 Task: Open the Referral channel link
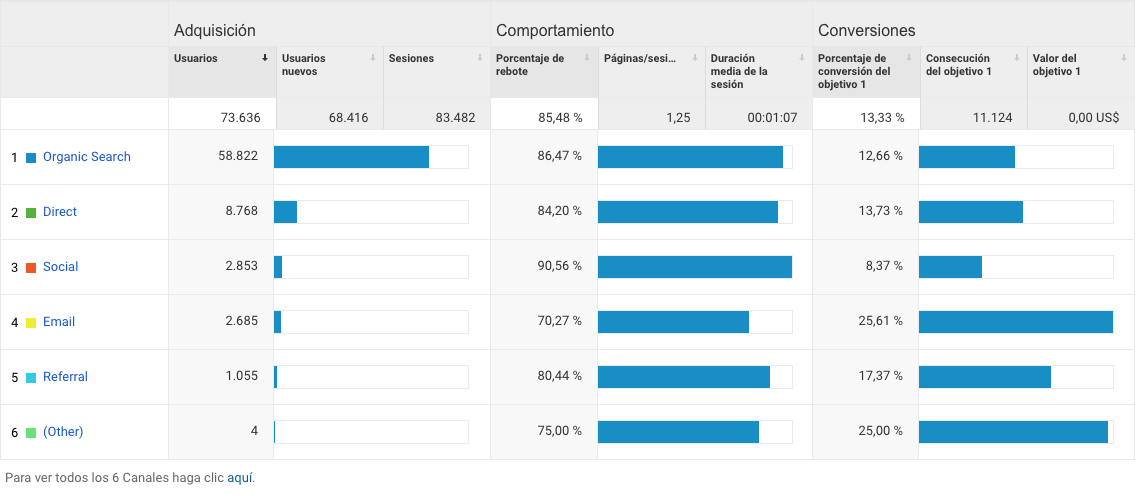65,377
